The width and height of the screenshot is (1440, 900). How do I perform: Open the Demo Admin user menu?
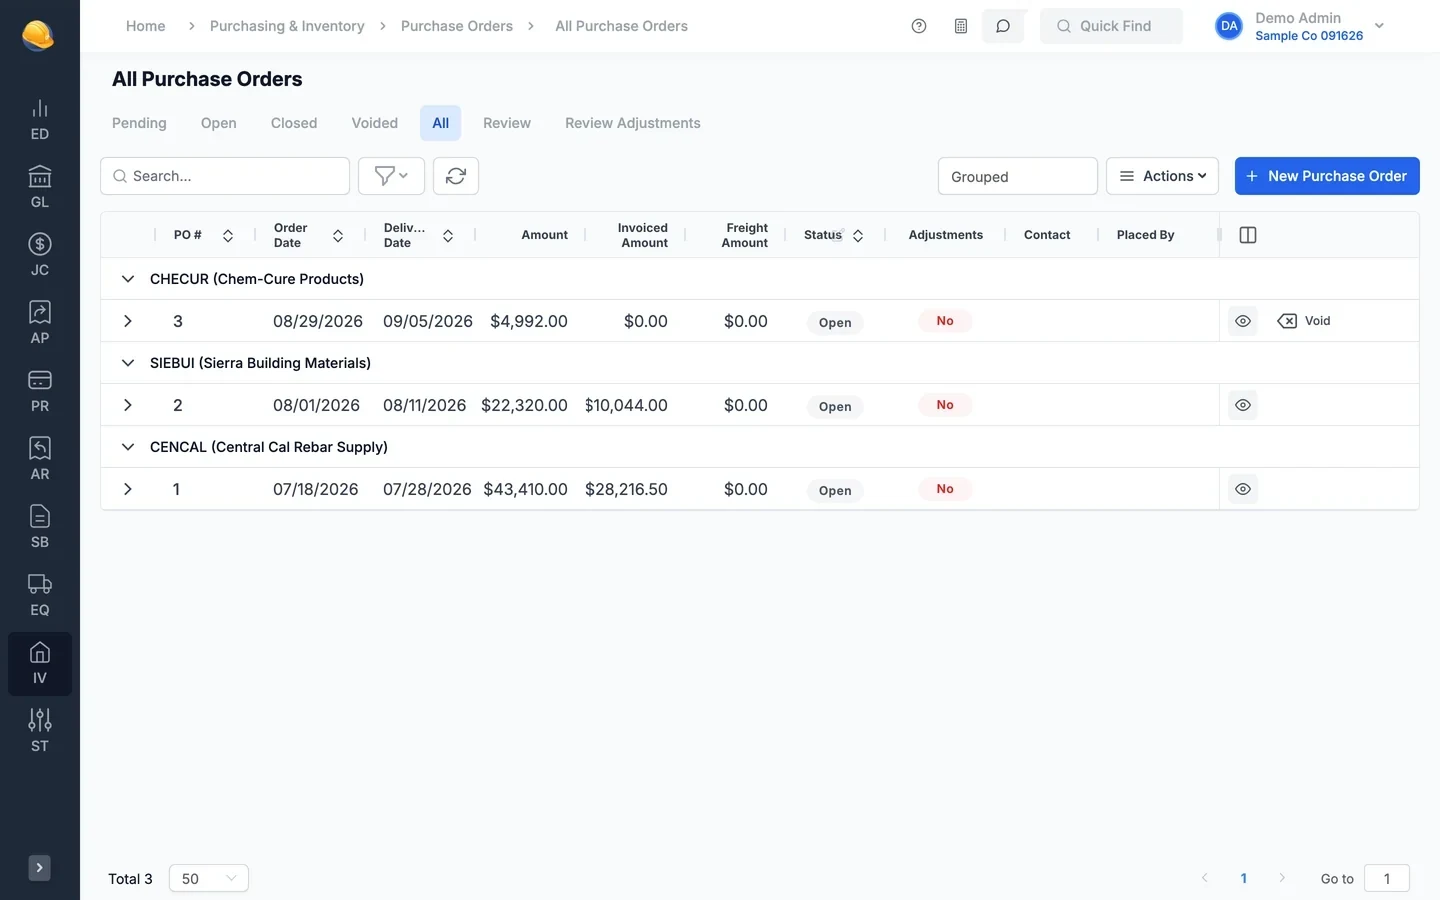pyautogui.click(x=1300, y=26)
